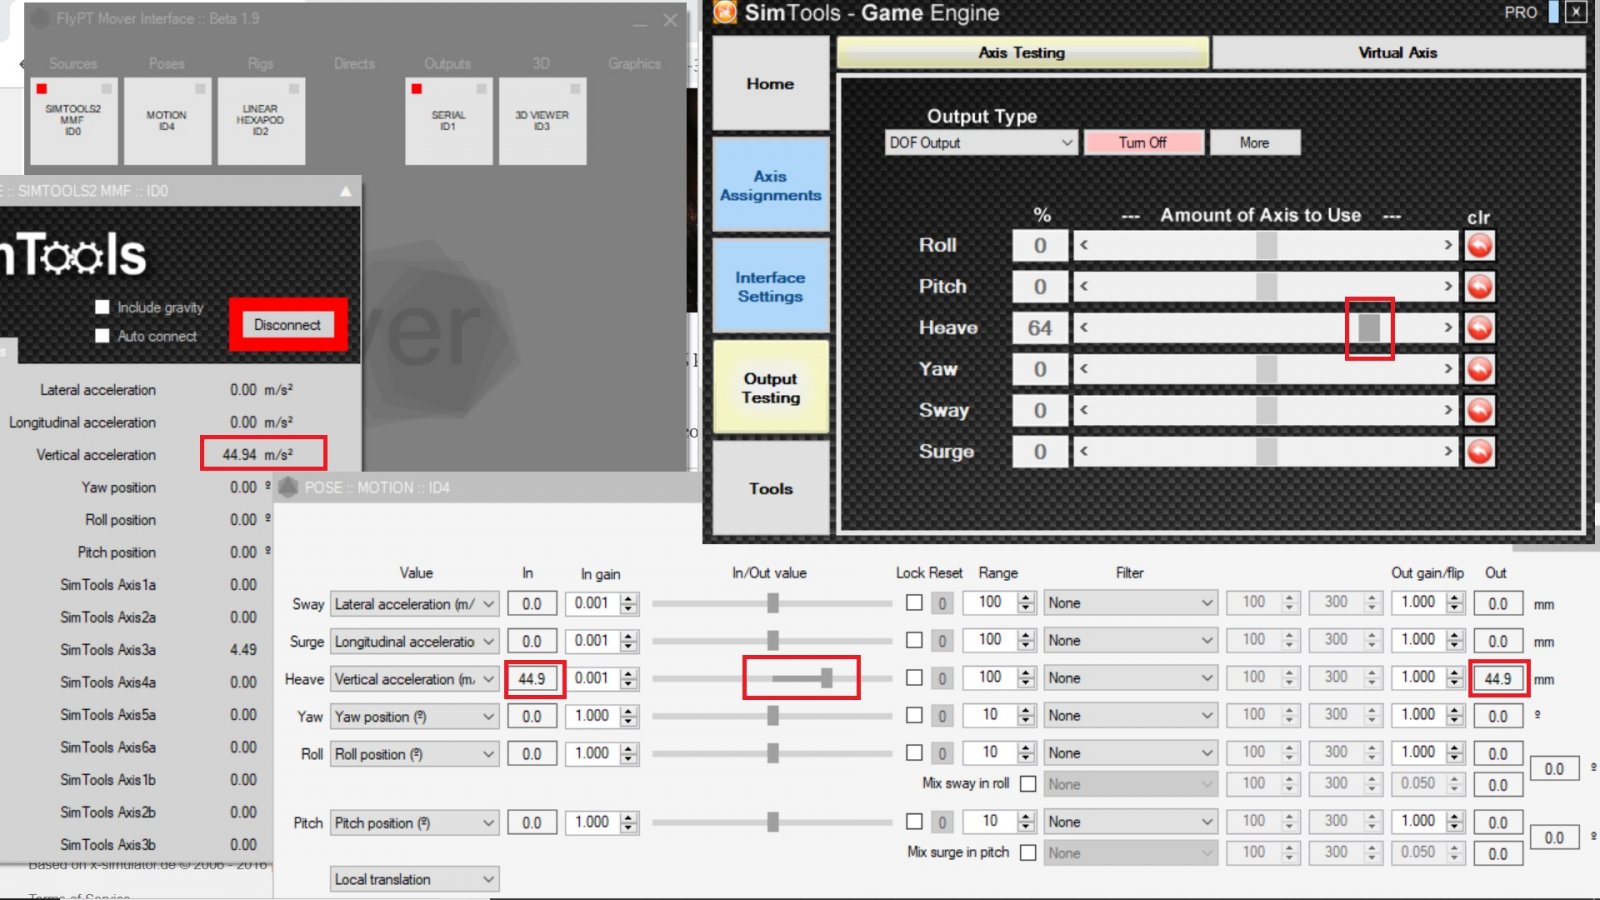
Task: Select the SERIAL ID1 output module
Action: coord(448,120)
